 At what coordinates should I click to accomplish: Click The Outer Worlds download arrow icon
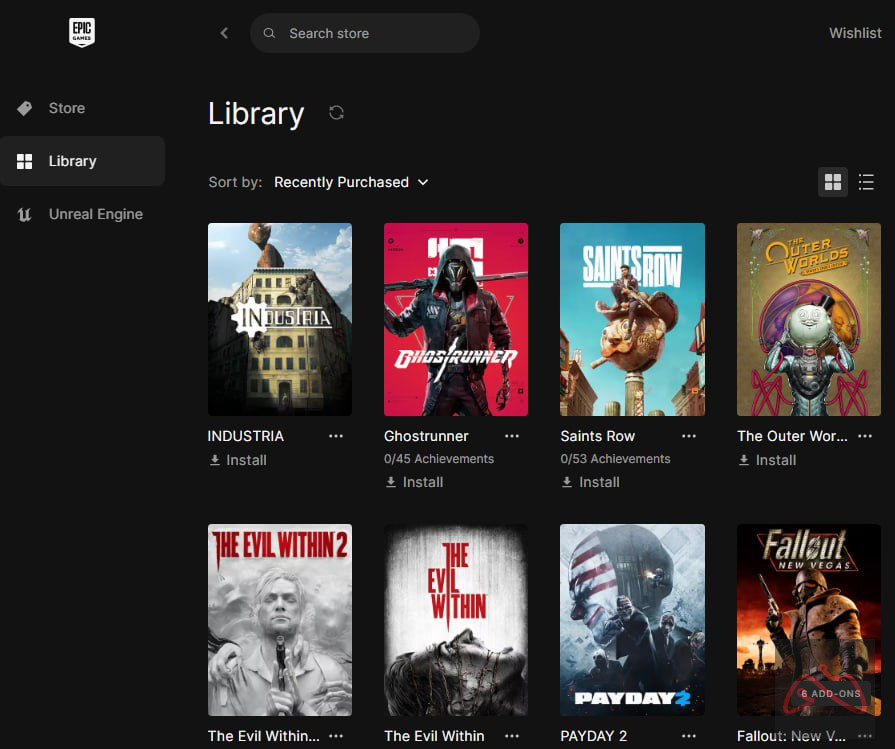(744, 460)
